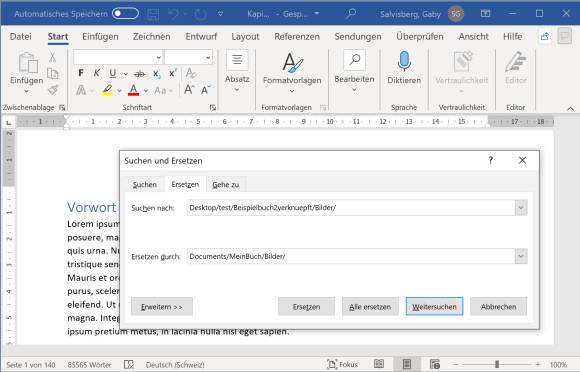This screenshot has width=580, height=372.
Task: Click the dialog help question mark
Action: point(490,160)
